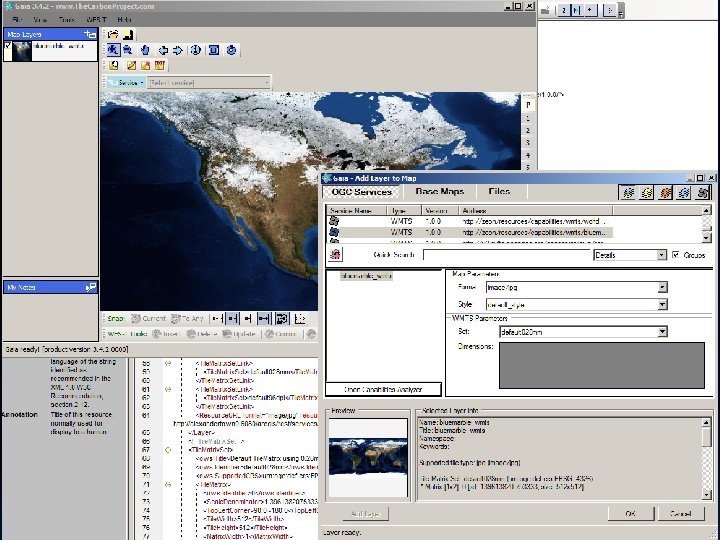Switch to the Base Maps tab

(440, 192)
